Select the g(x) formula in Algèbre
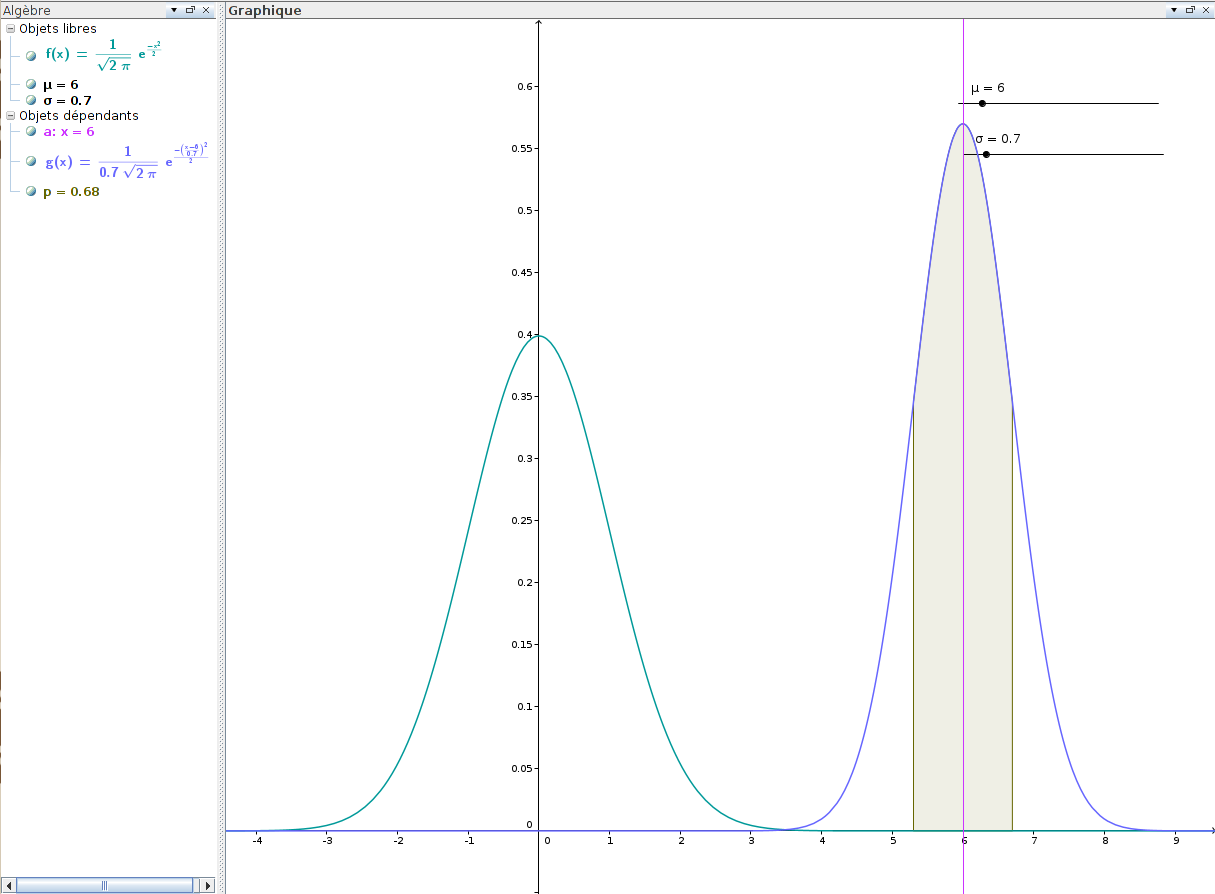This screenshot has width=1215, height=894. [x=126, y=161]
